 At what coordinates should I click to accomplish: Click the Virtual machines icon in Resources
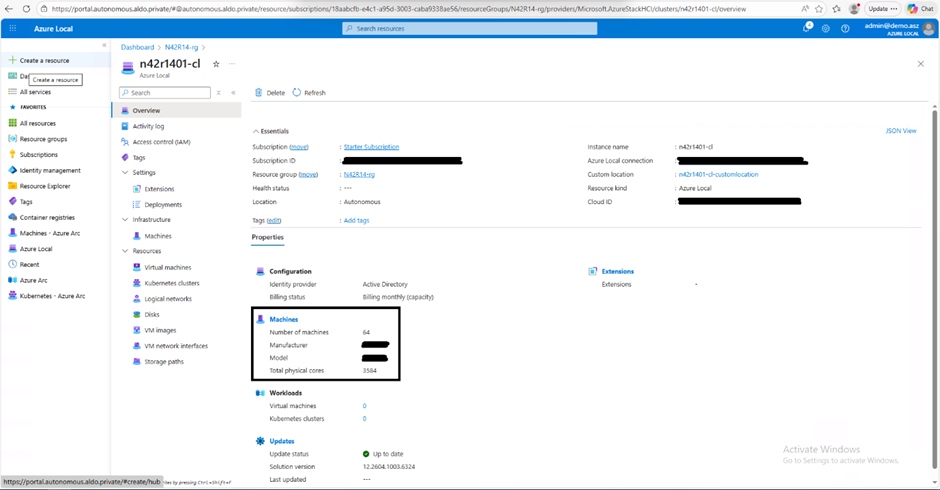[137, 267]
